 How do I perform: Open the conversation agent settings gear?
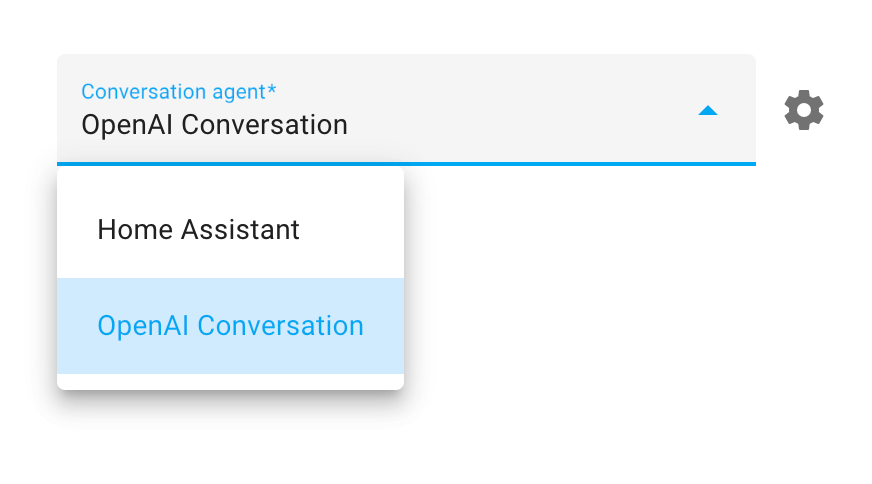(x=803, y=110)
